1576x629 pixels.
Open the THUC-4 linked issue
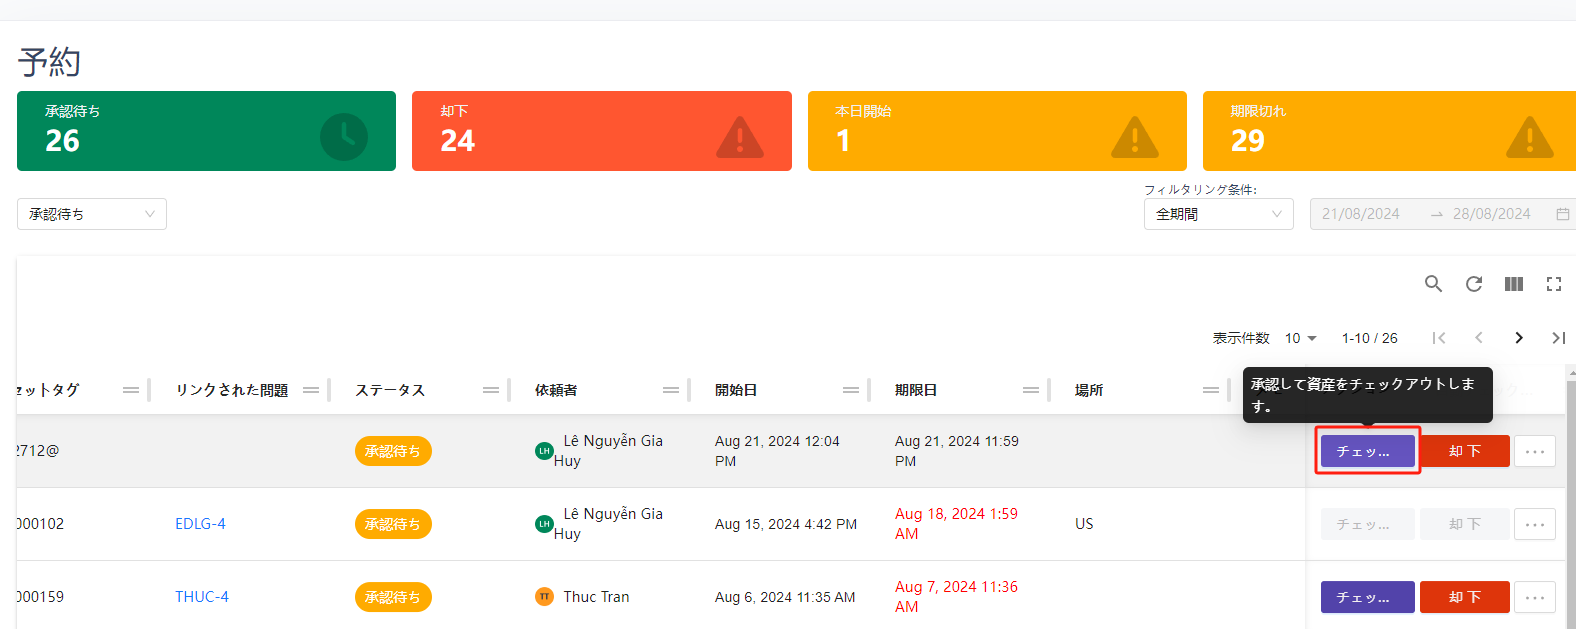(202, 597)
